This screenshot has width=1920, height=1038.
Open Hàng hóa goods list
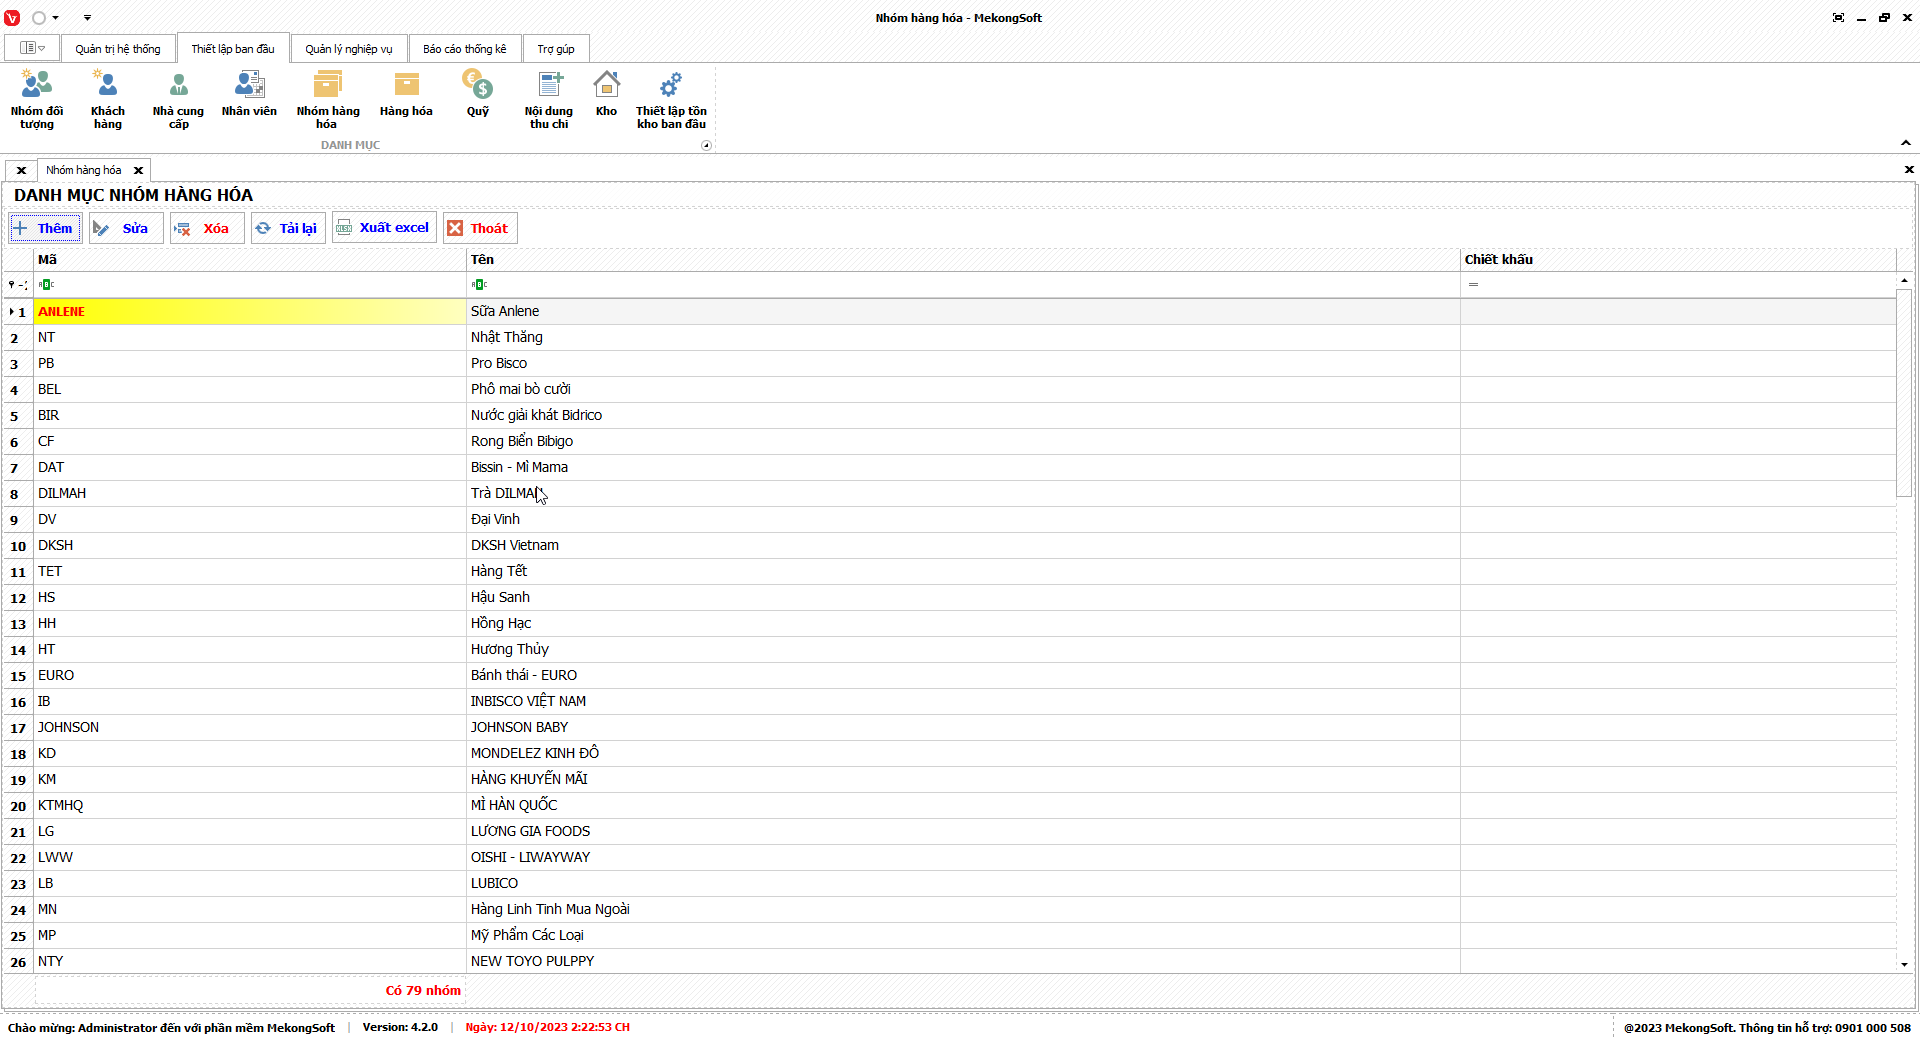coord(406,95)
